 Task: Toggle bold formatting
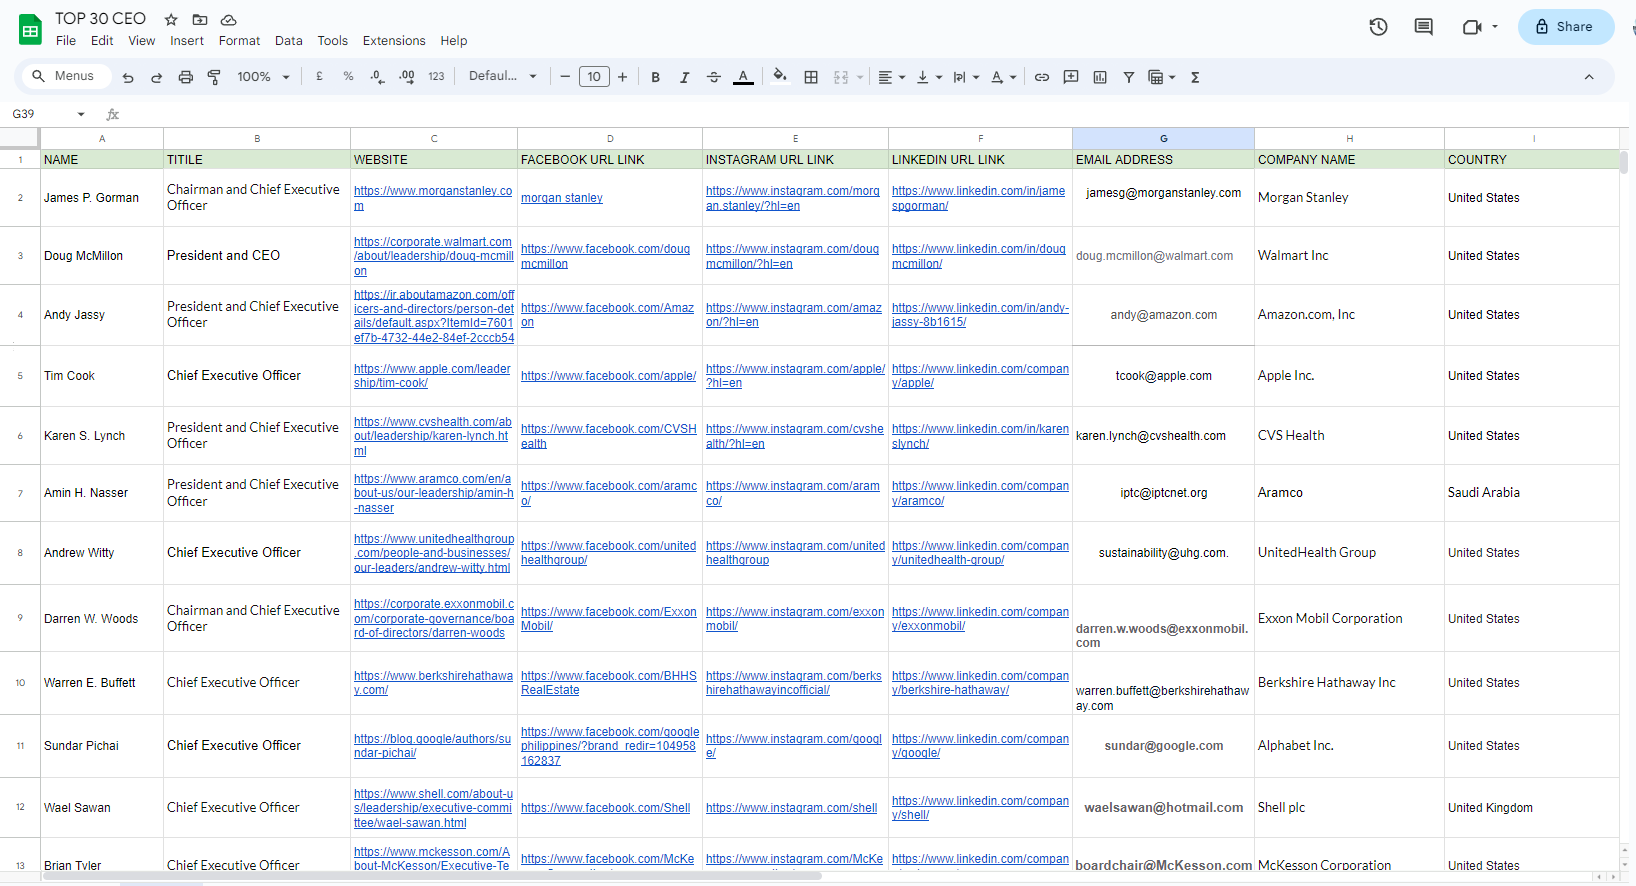click(655, 77)
